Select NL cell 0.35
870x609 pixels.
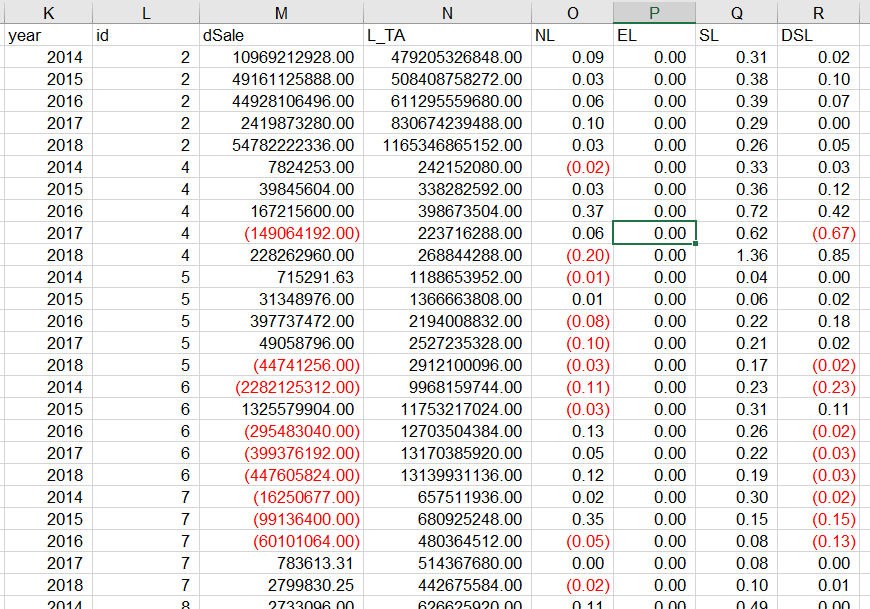pyautogui.click(x=573, y=519)
